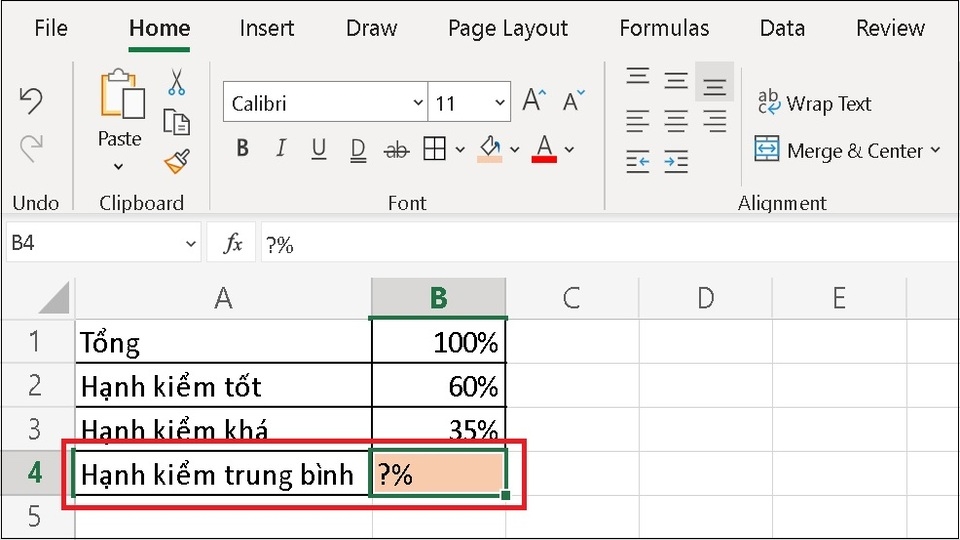Toggle Wrap Text

point(814,103)
